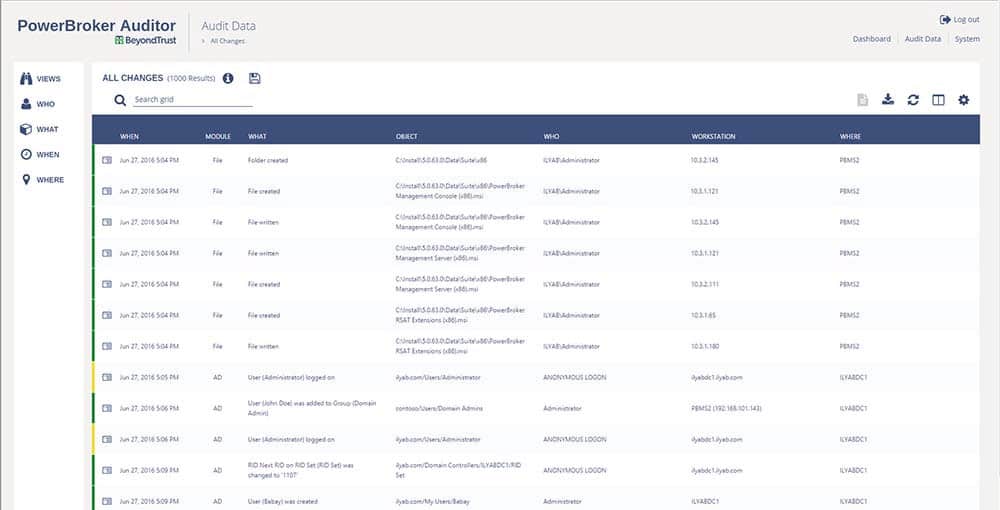Select User (Babay) was created cell
The image size is (1000, 510).
283,502
